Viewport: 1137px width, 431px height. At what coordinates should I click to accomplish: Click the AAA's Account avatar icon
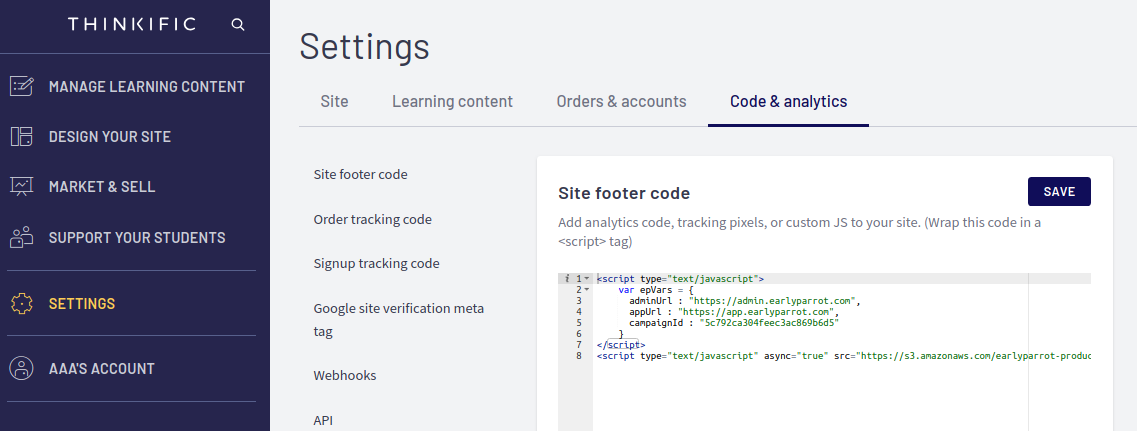[22, 369]
